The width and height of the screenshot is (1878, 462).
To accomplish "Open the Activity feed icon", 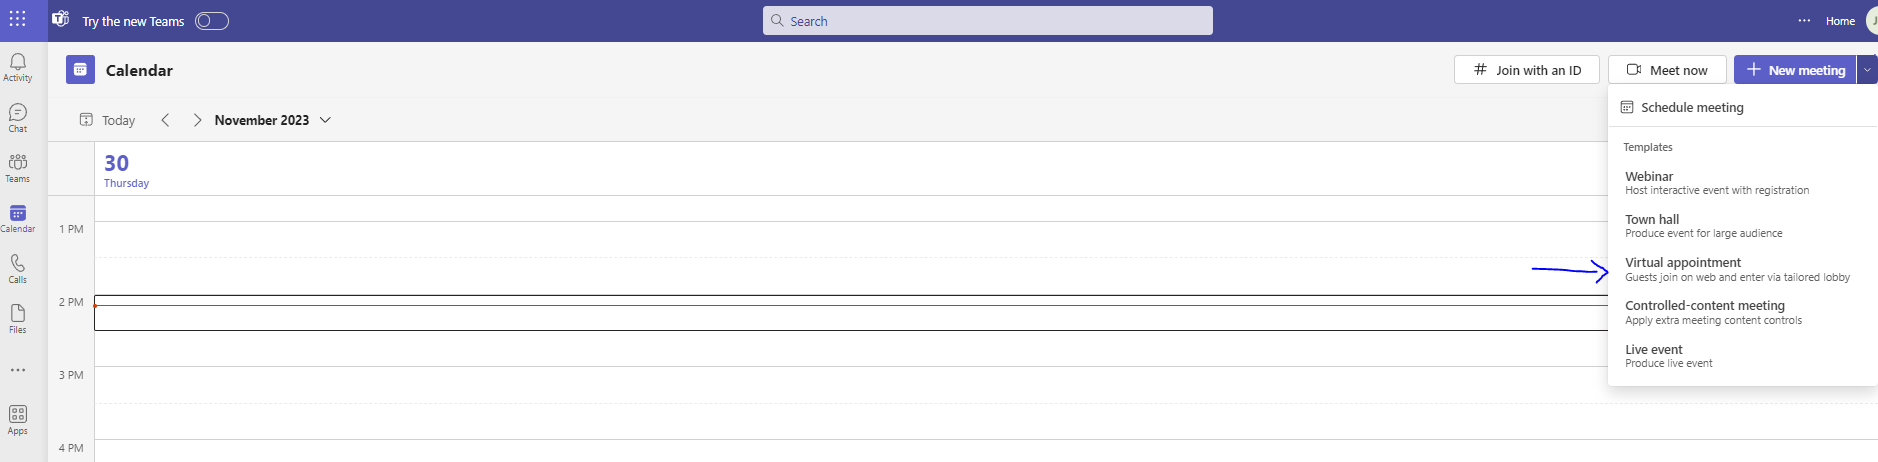I will pyautogui.click(x=18, y=66).
